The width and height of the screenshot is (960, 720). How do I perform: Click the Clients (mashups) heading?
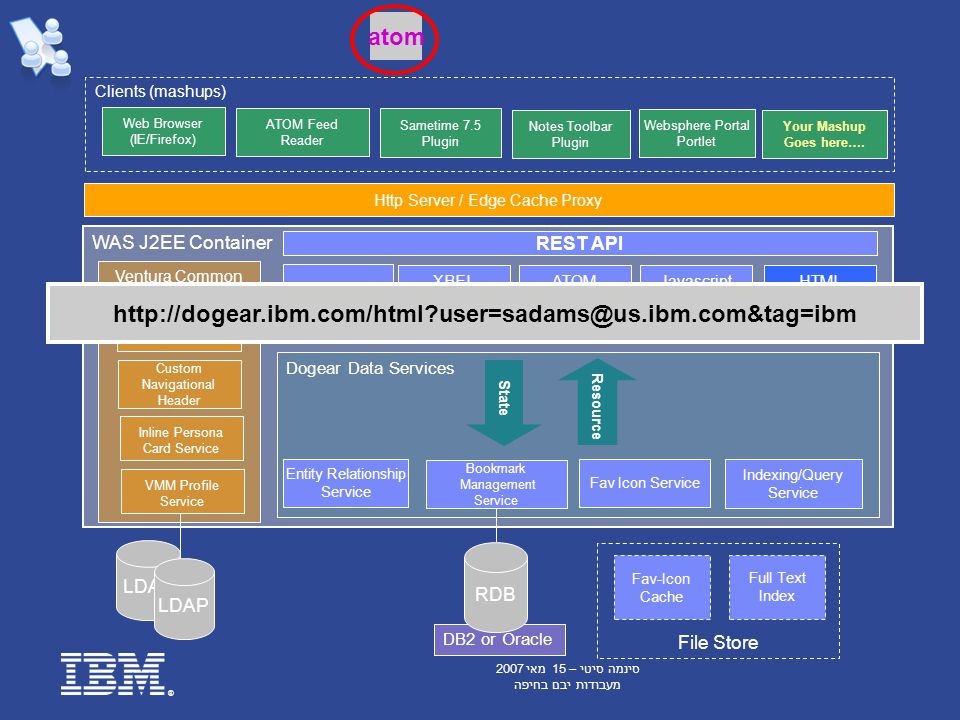point(160,91)
